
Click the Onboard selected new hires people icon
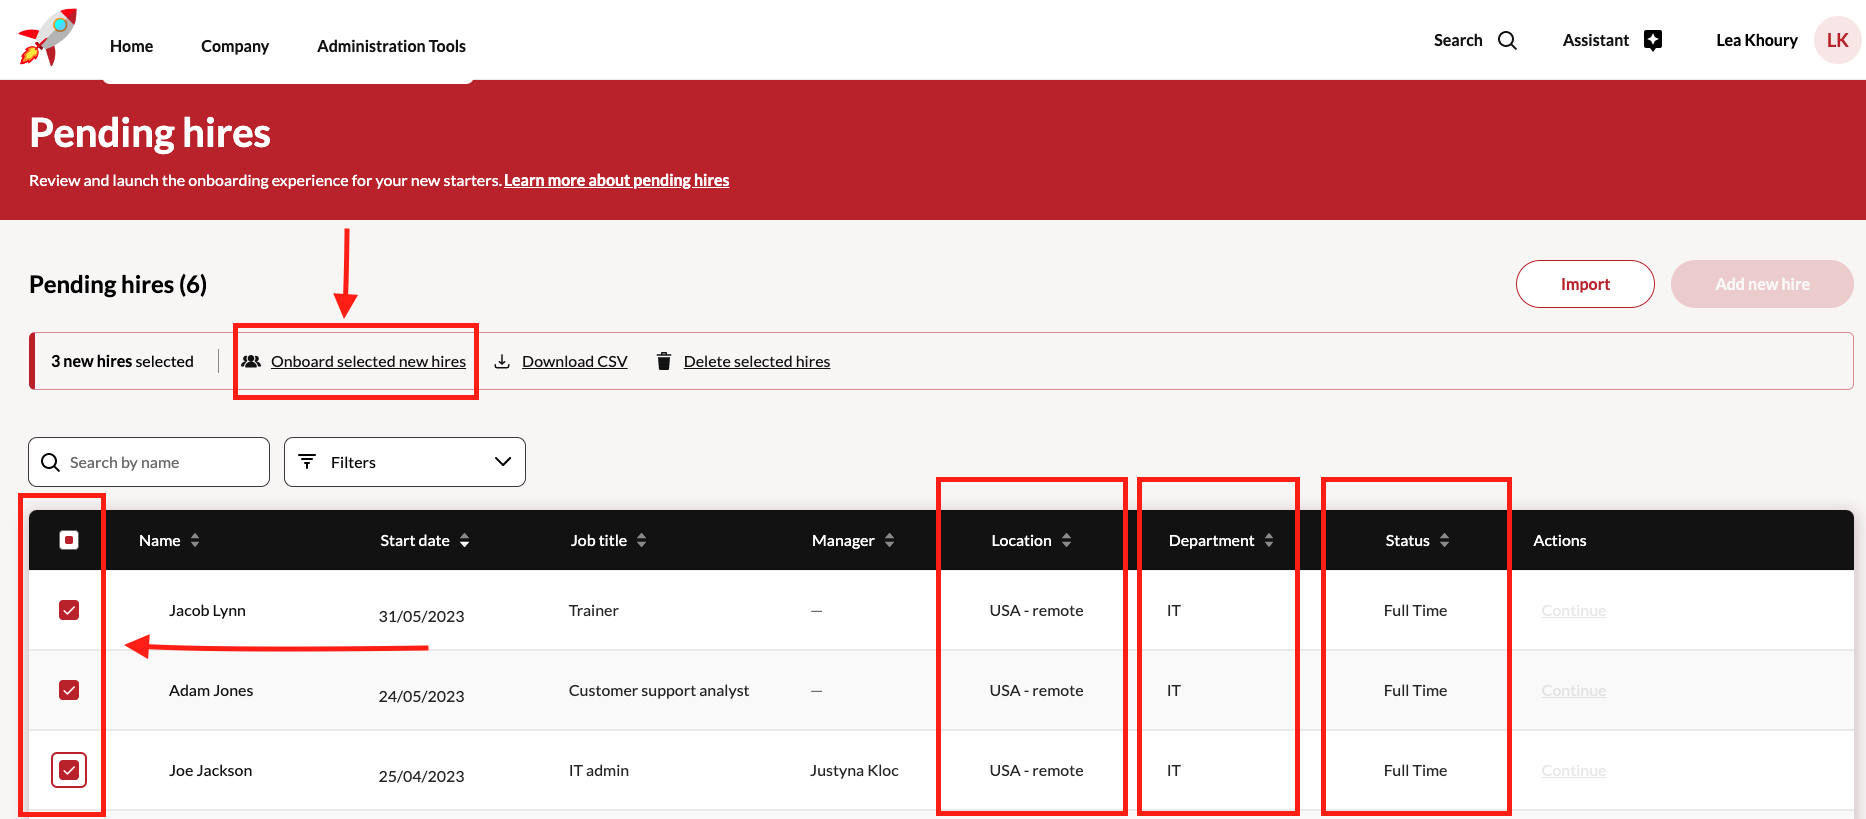point(251,362)
